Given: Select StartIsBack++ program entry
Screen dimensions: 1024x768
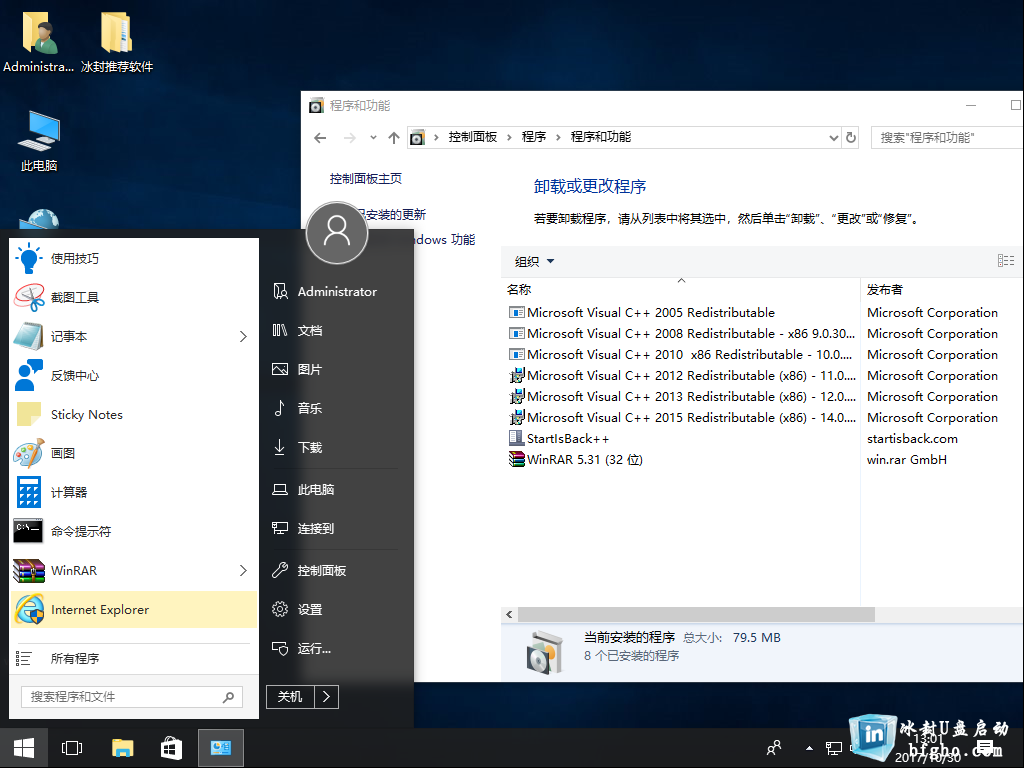Looking at the screenshot, I should point(558,438).
